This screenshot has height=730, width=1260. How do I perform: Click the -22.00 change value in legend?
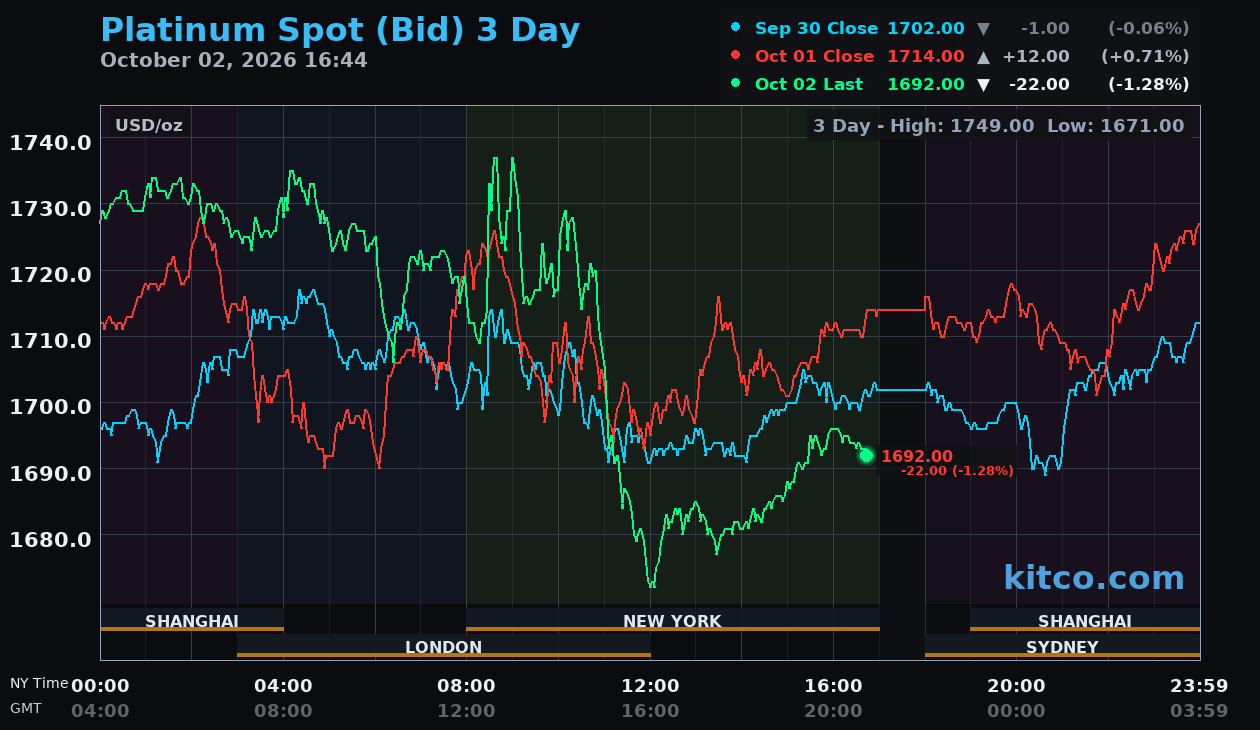(x=1039, y=85)
